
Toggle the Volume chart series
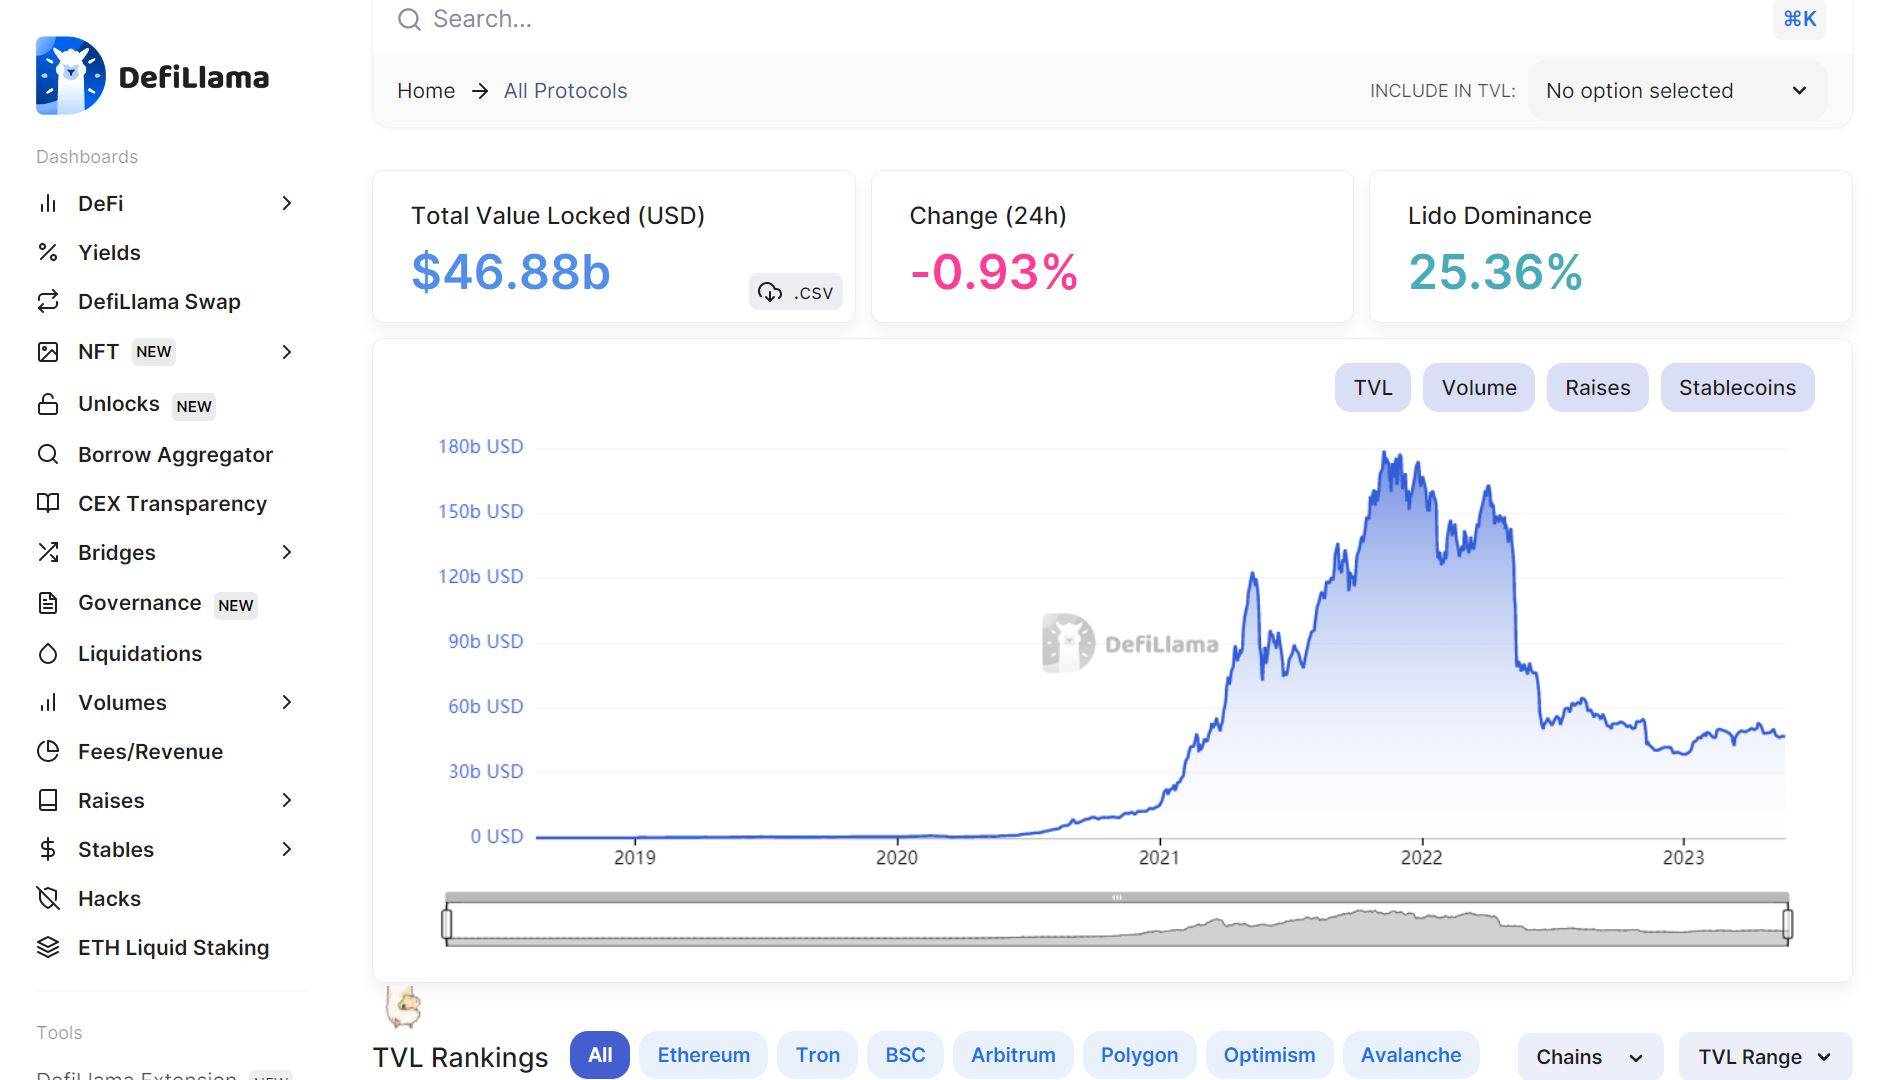(1478, 388)
